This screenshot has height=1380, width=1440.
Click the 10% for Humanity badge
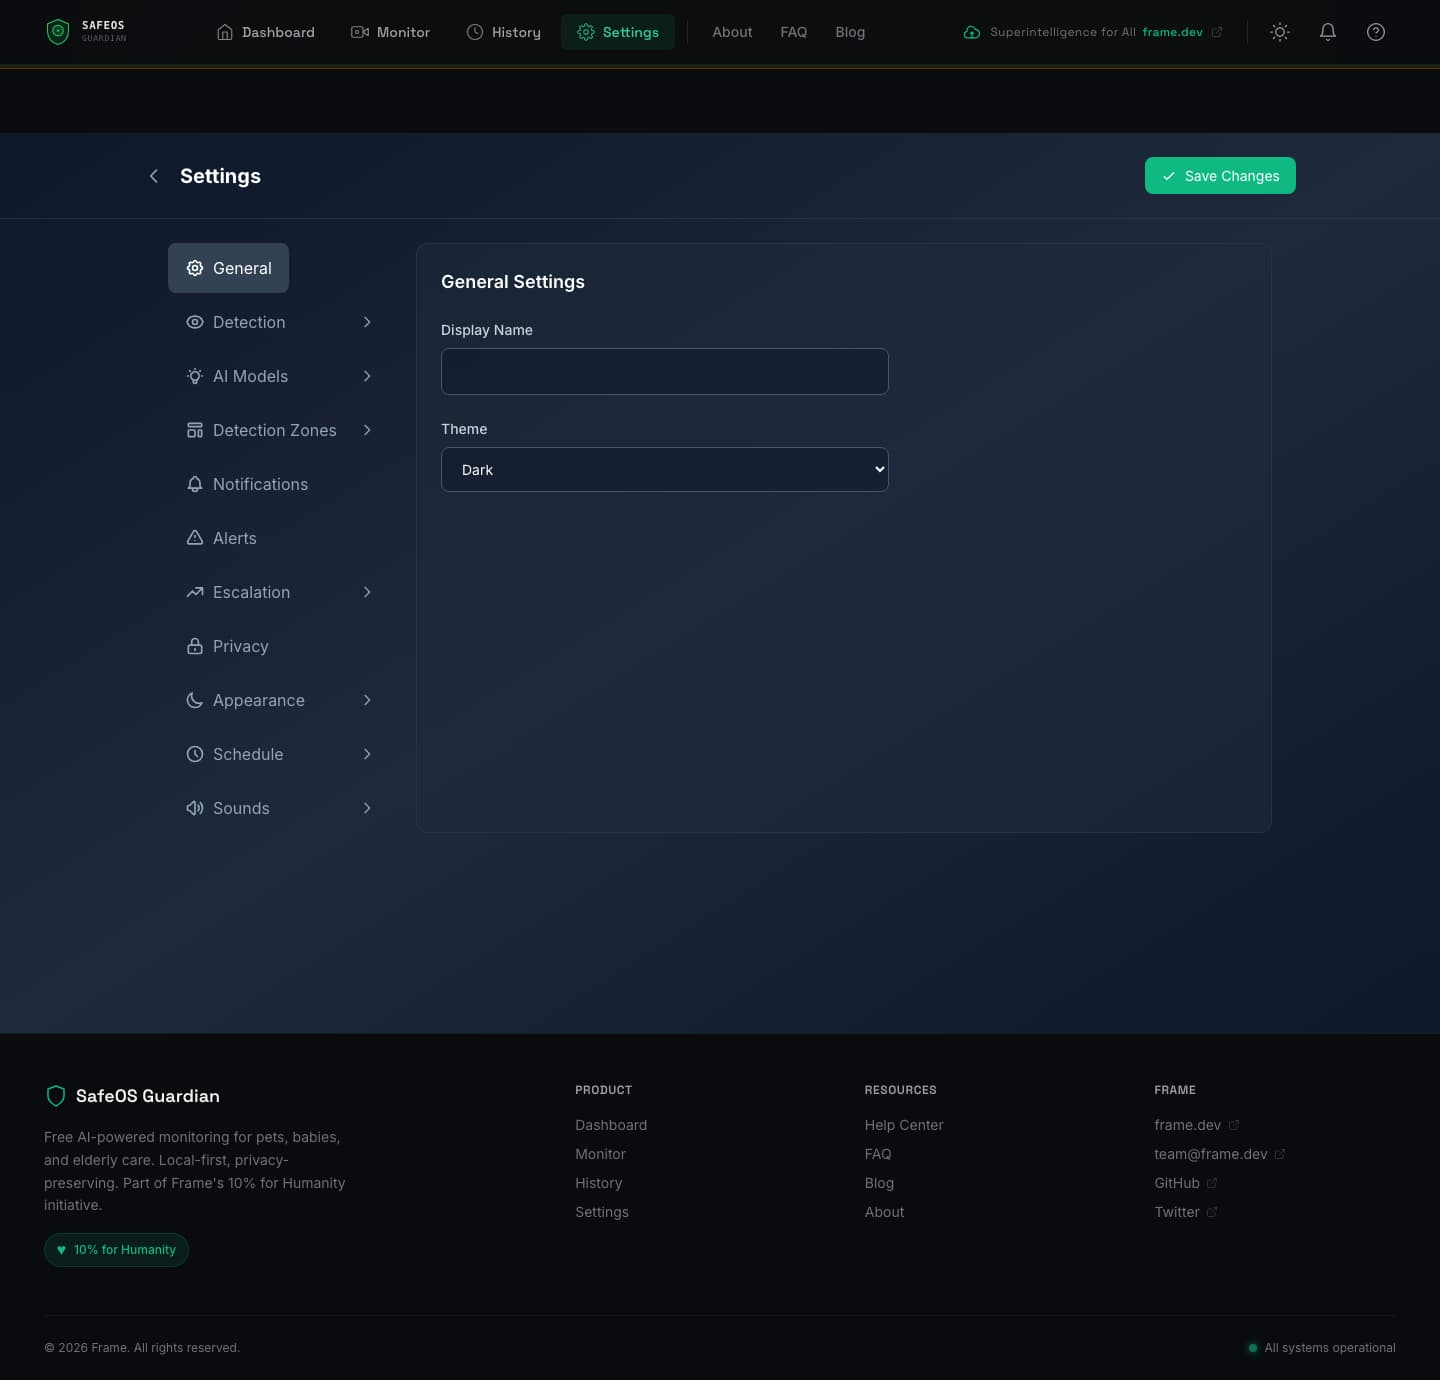116,1249
